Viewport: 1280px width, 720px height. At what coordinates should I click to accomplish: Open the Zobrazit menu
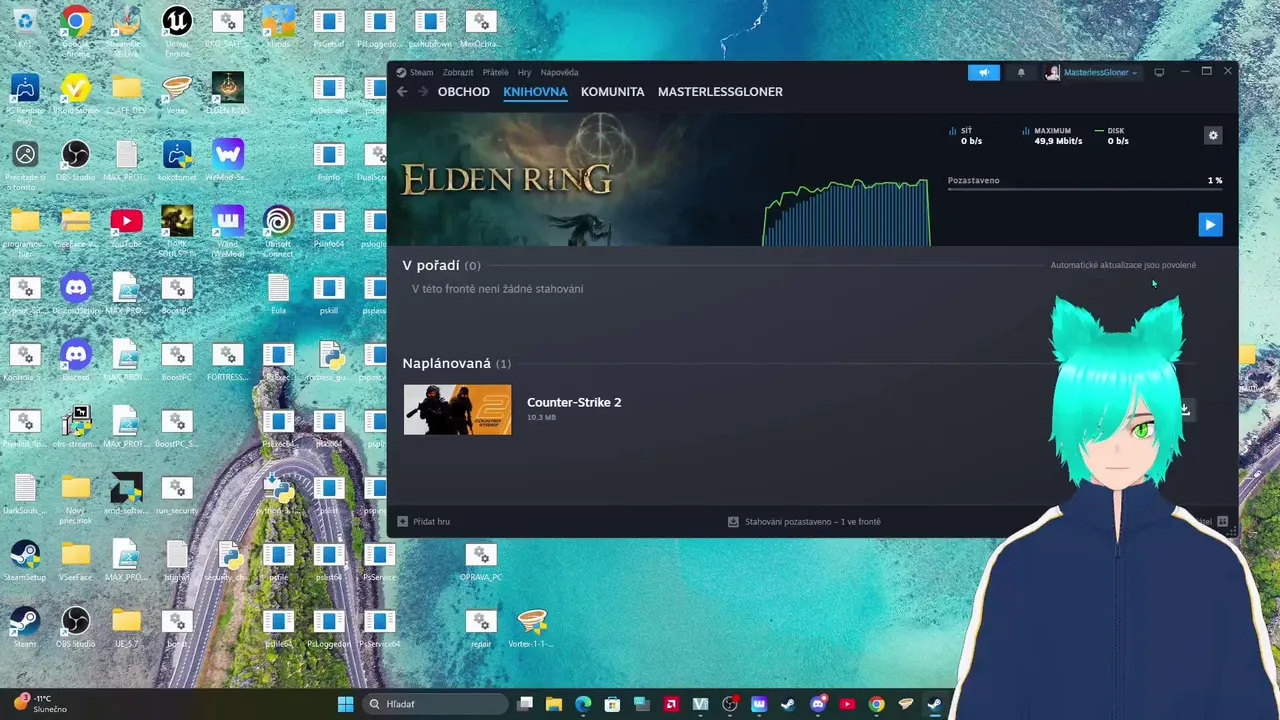[458, 72]
